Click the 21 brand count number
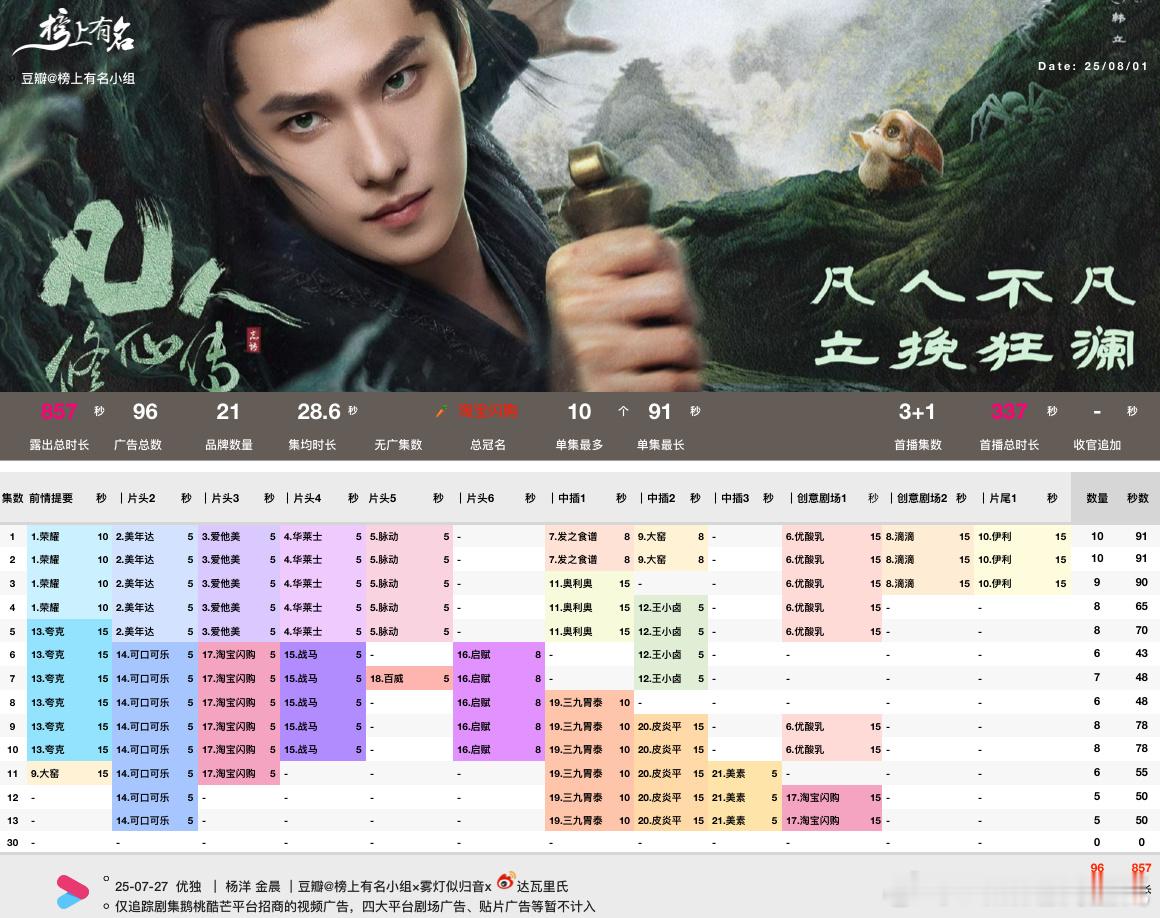 [x=228, y=411]
